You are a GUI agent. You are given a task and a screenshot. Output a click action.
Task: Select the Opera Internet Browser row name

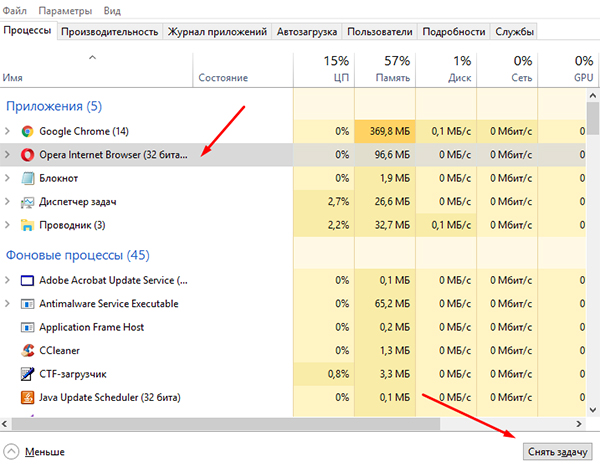click(113, 155)
